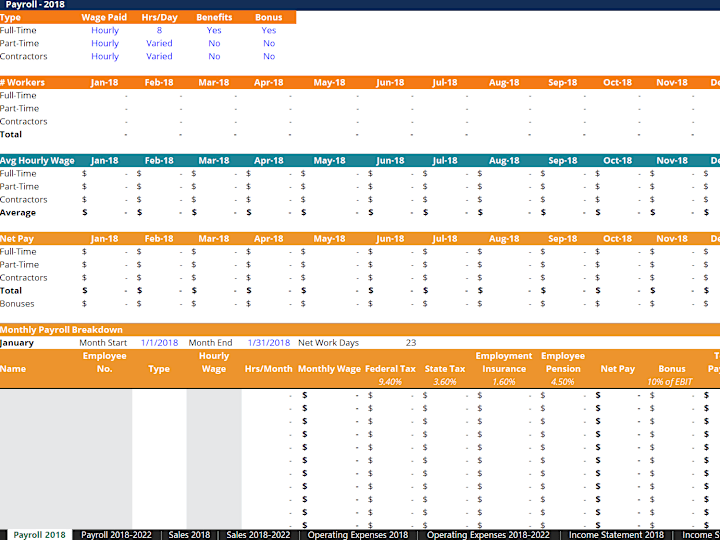This screenshot has width=720, height=540.
Task: Select the 'Payroll - 2018' title cell
Action: pyautogui.click(x=35, y=5)
